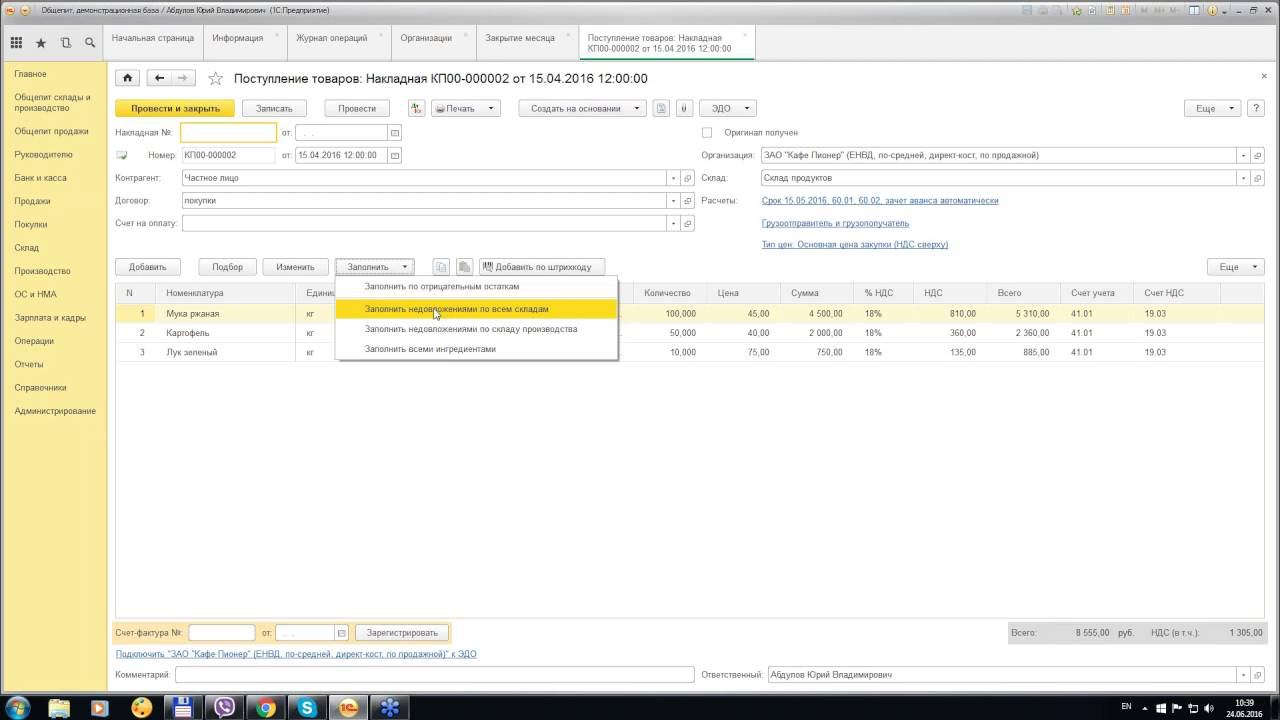Screen dimensions: 1280x720
Task: Click the Накладная № input field
Action: click(x=229, y=132)
